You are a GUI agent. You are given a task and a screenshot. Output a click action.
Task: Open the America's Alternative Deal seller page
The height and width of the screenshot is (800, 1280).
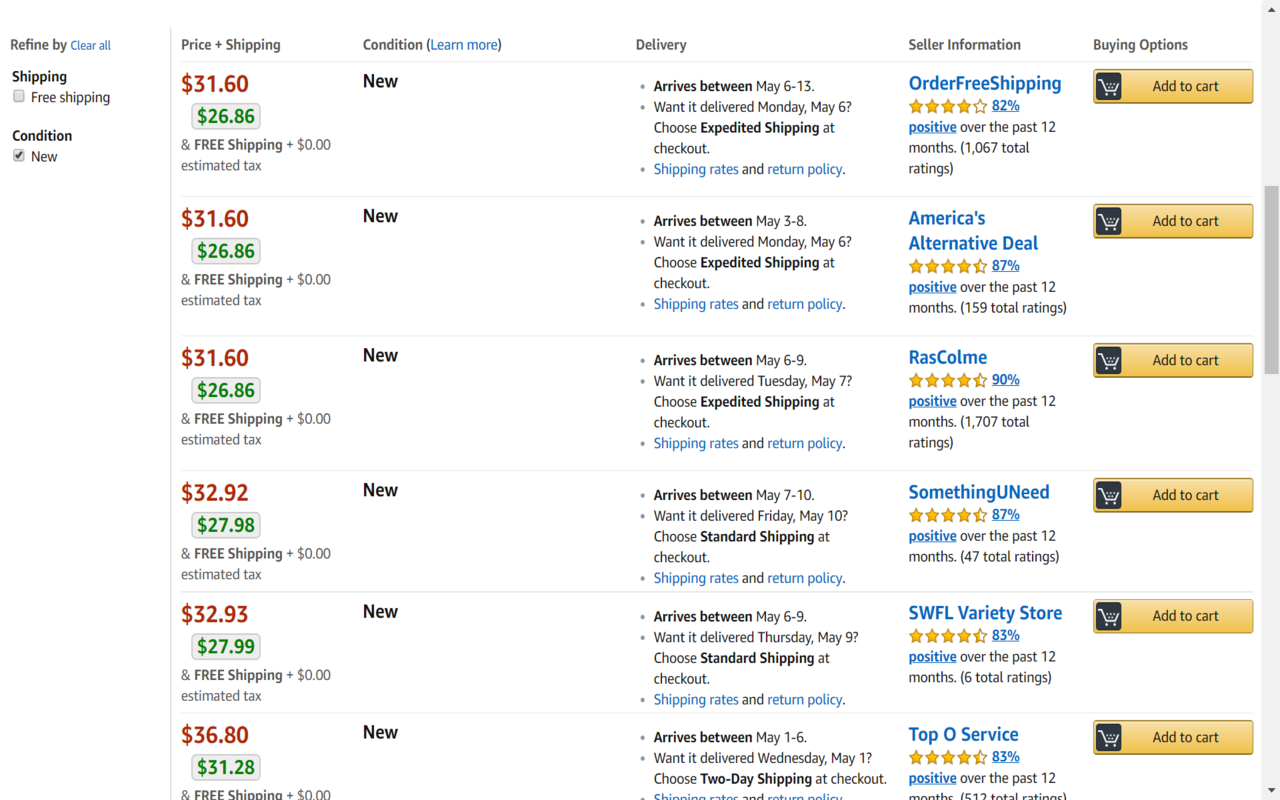pyautogui.click(x=973, y=230)
